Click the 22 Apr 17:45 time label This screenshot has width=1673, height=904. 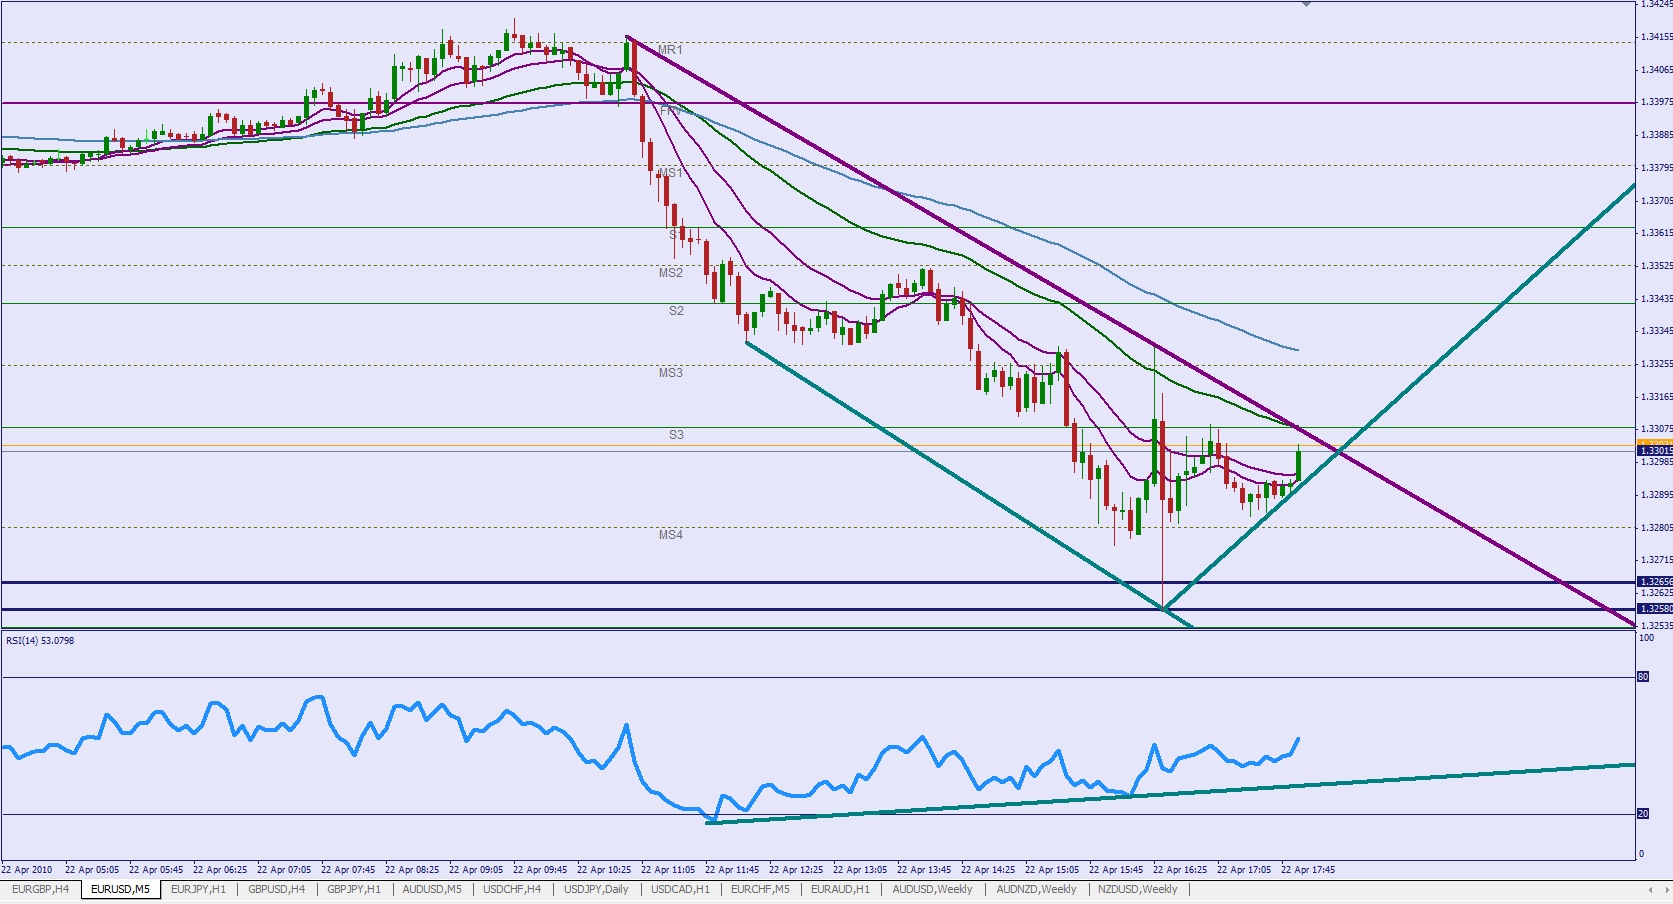pyautogui.click(x=1308, y=870)
